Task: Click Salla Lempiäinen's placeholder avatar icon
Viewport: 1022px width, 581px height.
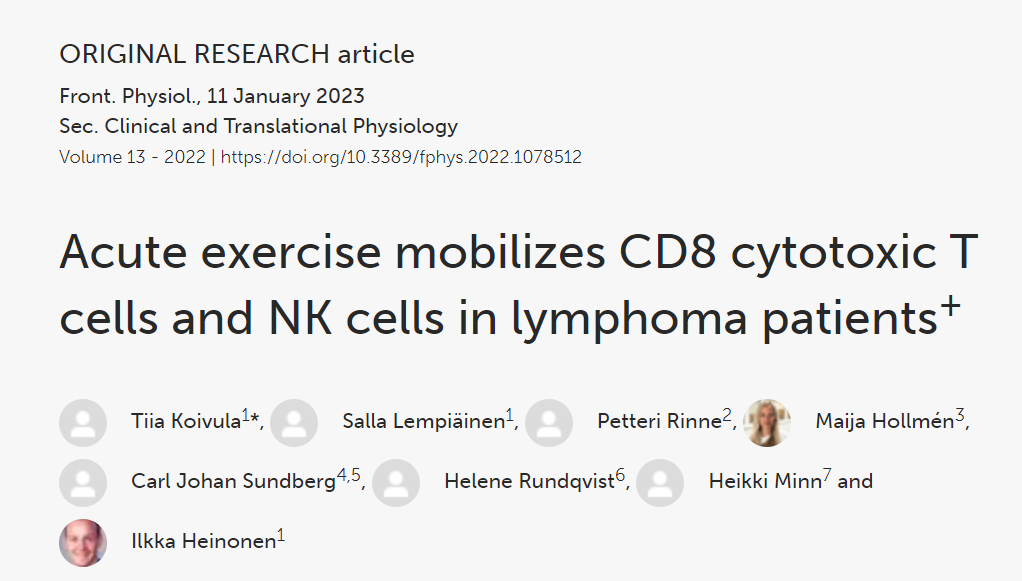Action: coord(294,422)
